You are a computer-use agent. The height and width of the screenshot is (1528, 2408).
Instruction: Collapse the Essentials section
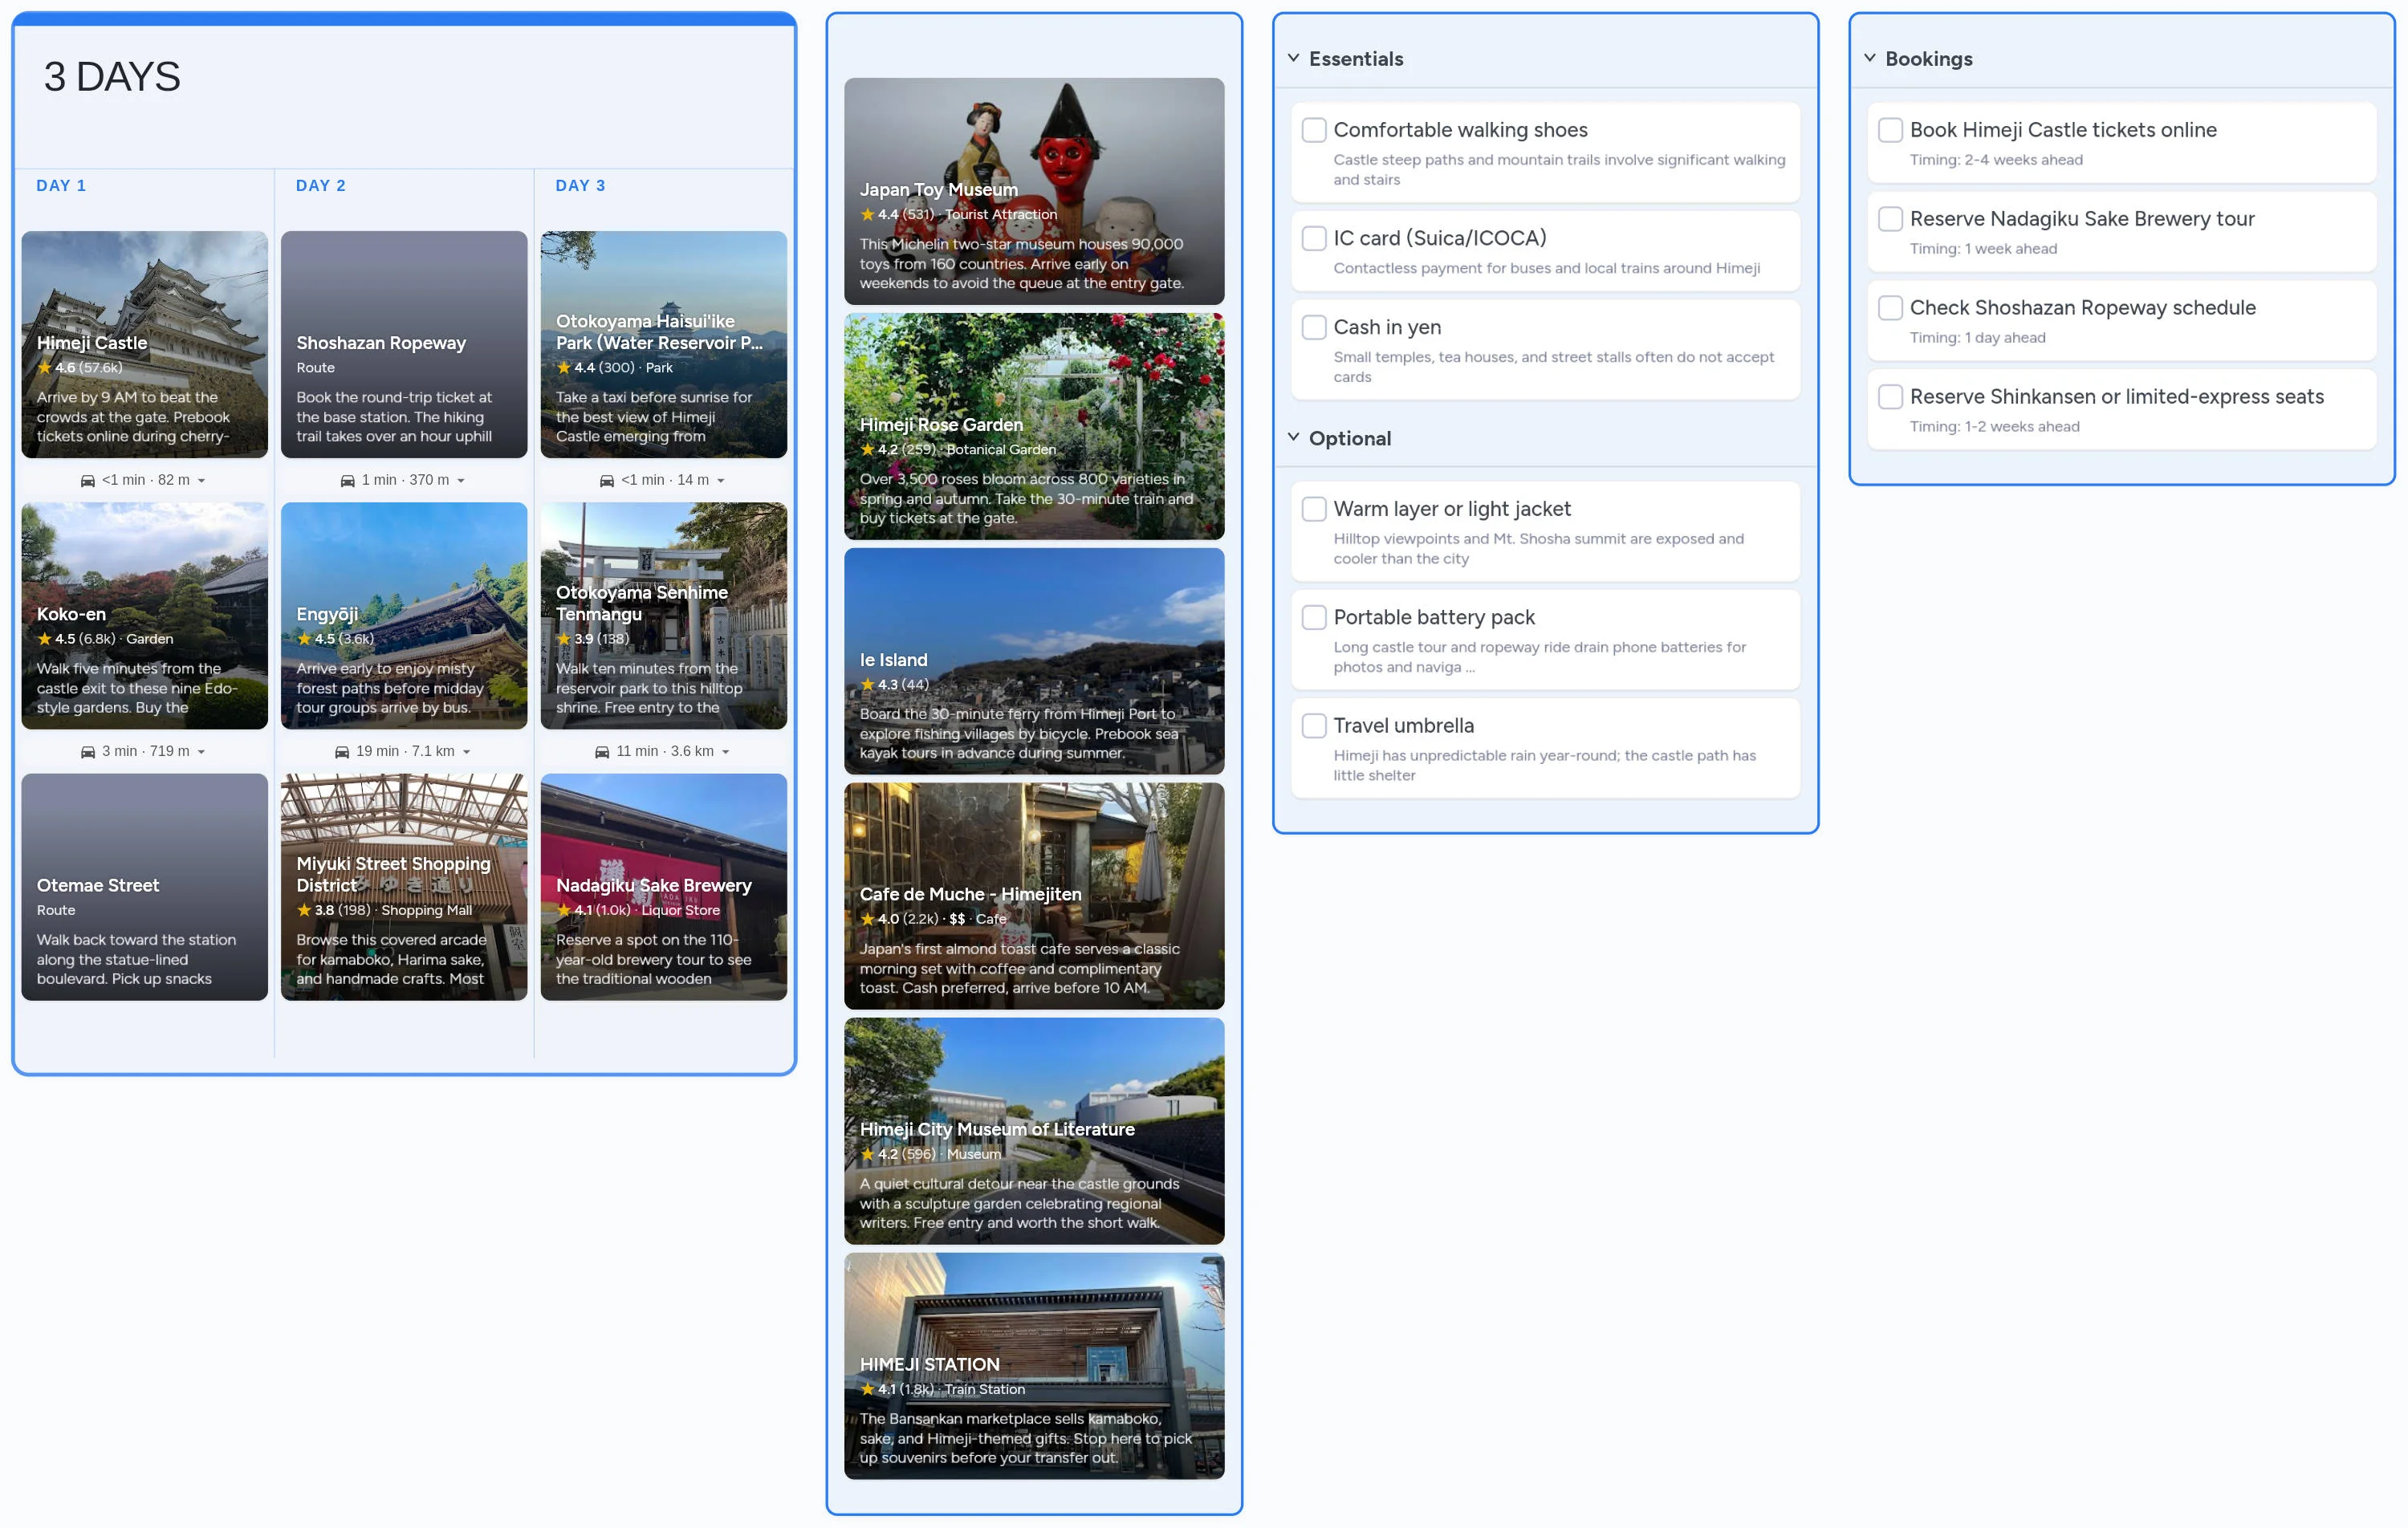click(x=1293, y=58)
